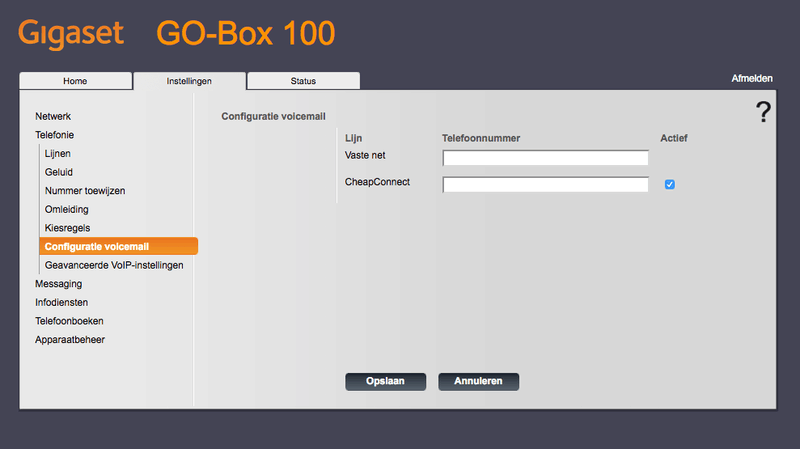Uncheck the CheapConnect Actief checkbox
This screenshot has height=449, width=800.
point(669,184)
